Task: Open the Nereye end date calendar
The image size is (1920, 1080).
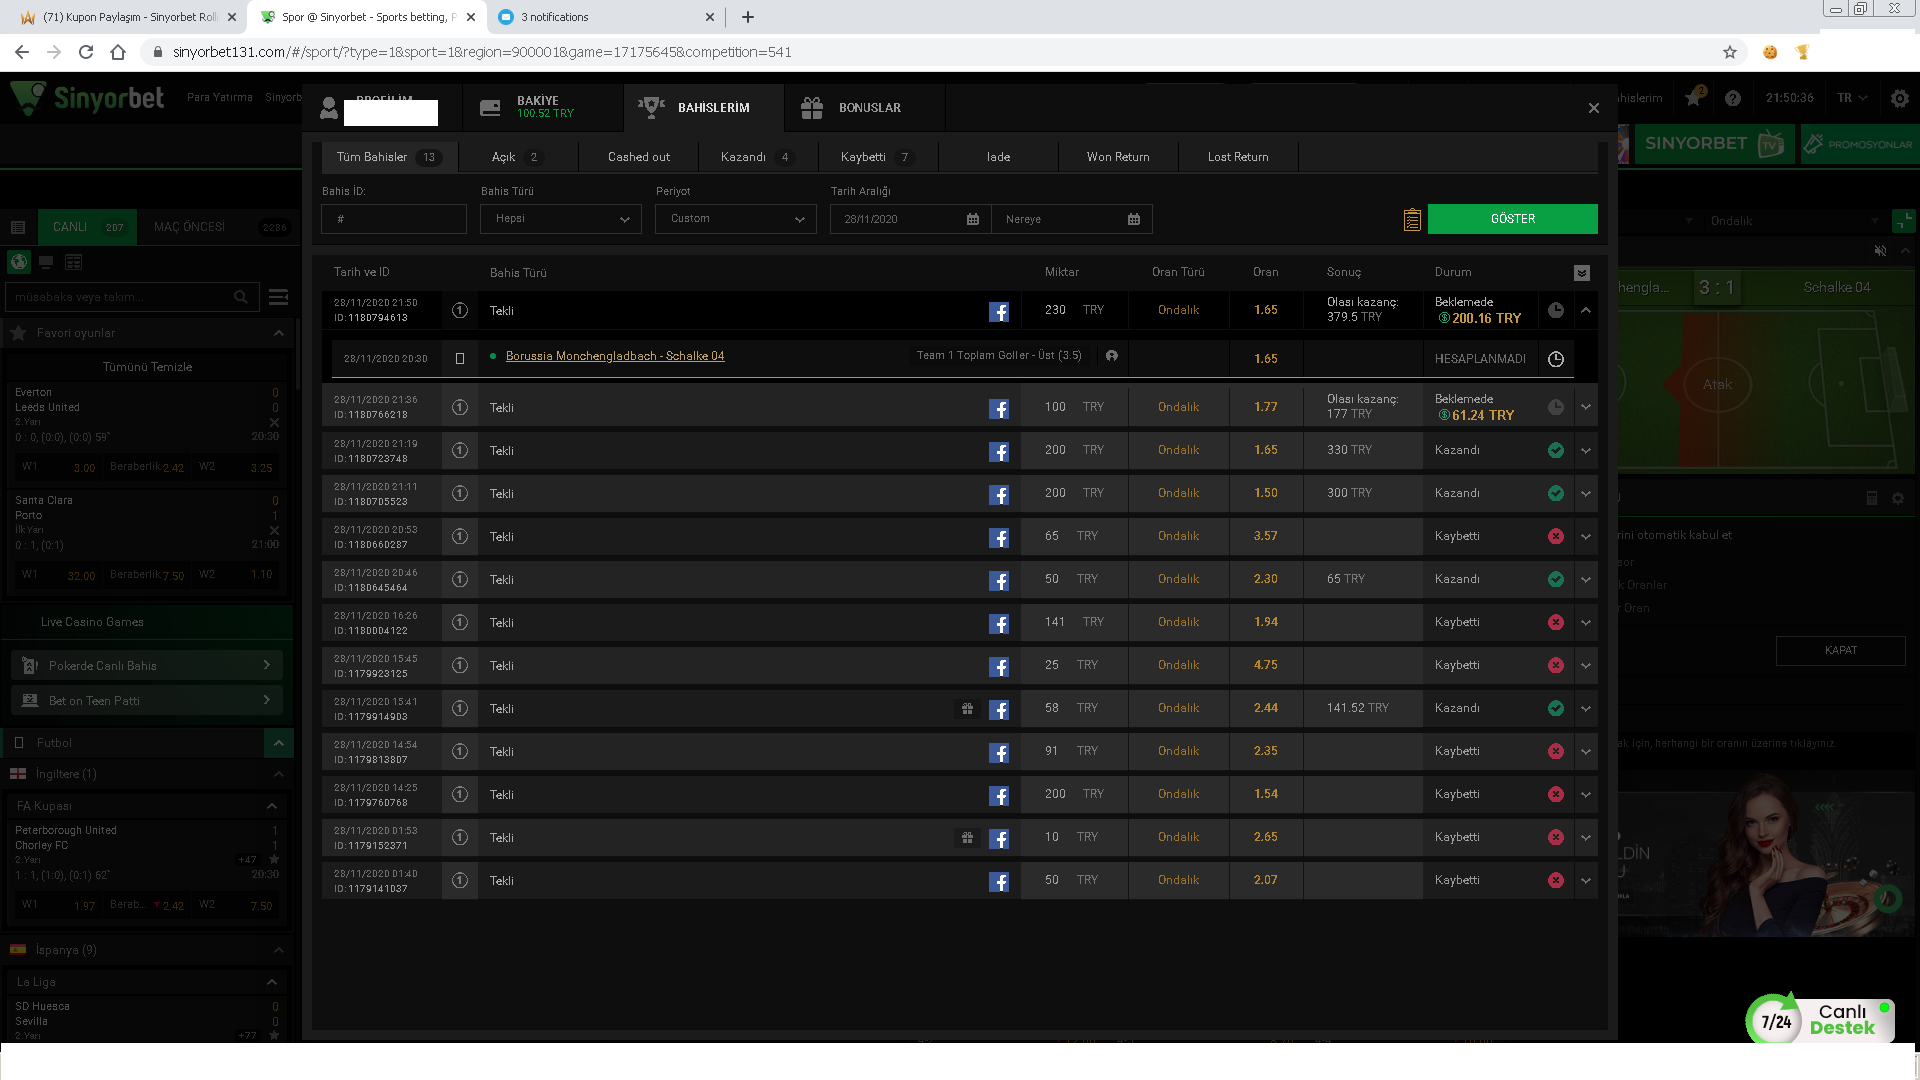Action: point(1134,219)
